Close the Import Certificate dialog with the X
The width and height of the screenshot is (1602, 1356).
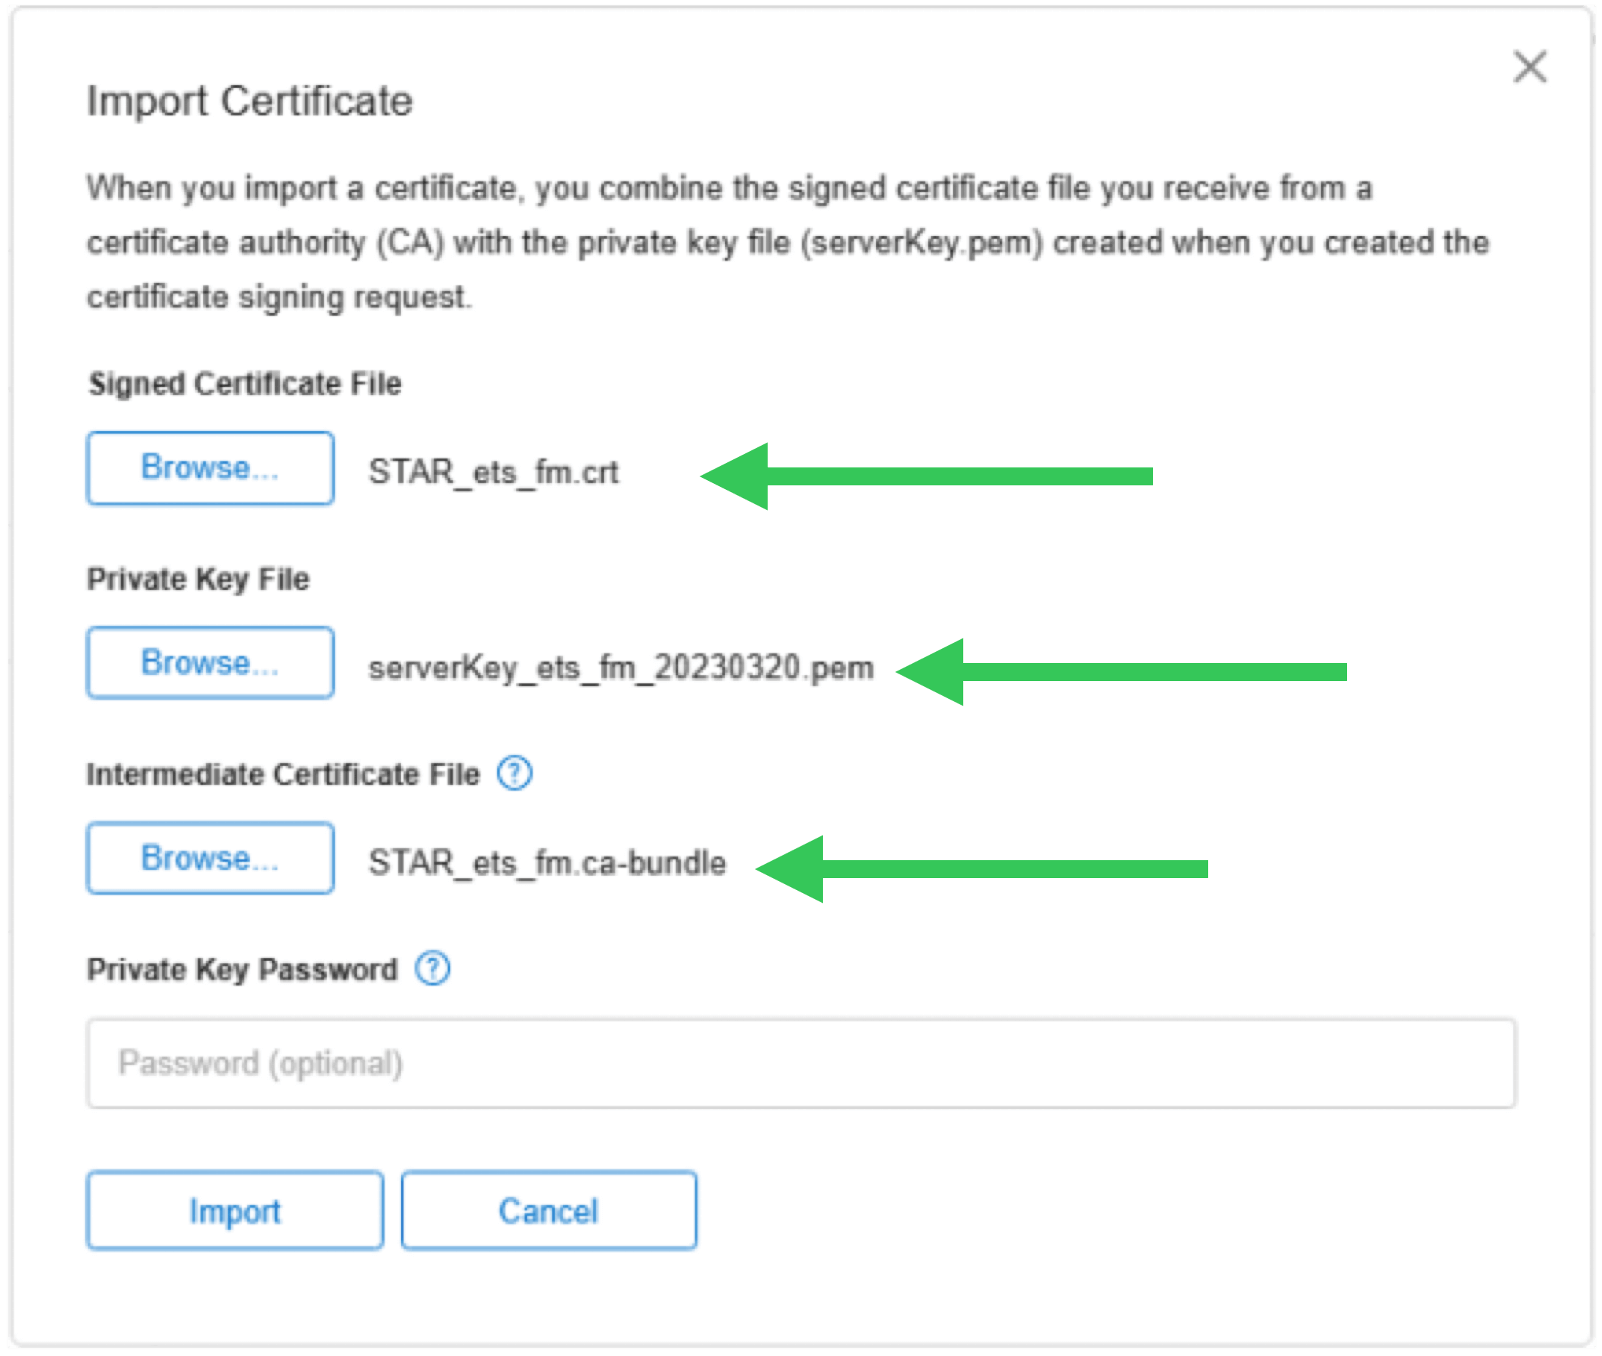(x=1529, y=67)
